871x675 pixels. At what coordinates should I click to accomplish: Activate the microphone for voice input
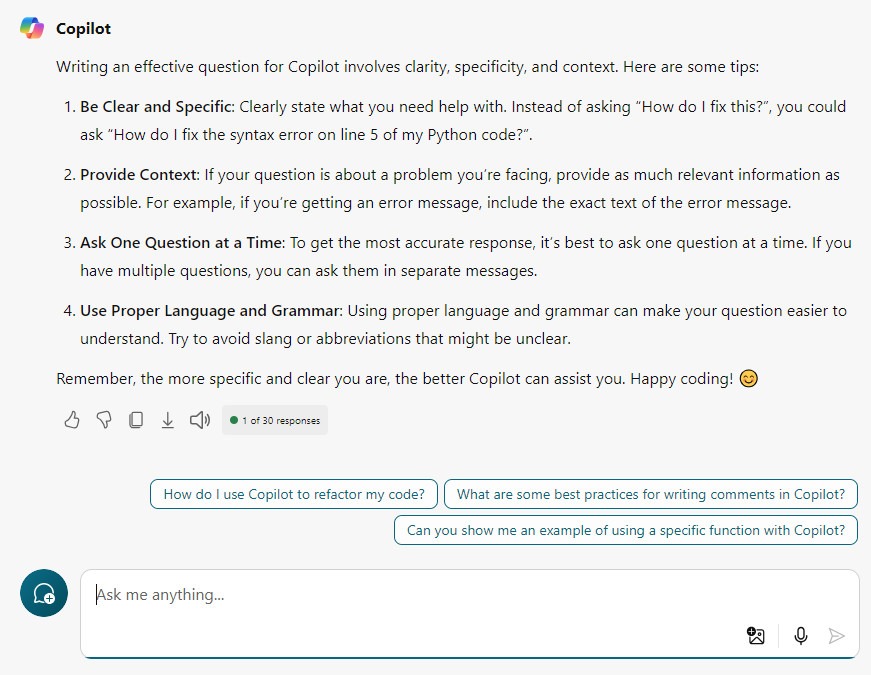click(800, 635)
